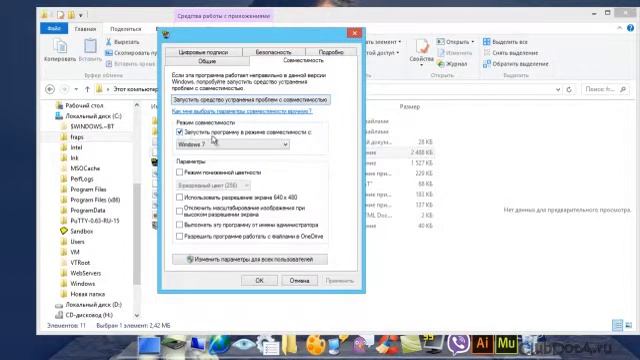Viewport: 640px width, 360px height.
Task: Select Локальный диск (D:) in tree
Action: (93, 304)
